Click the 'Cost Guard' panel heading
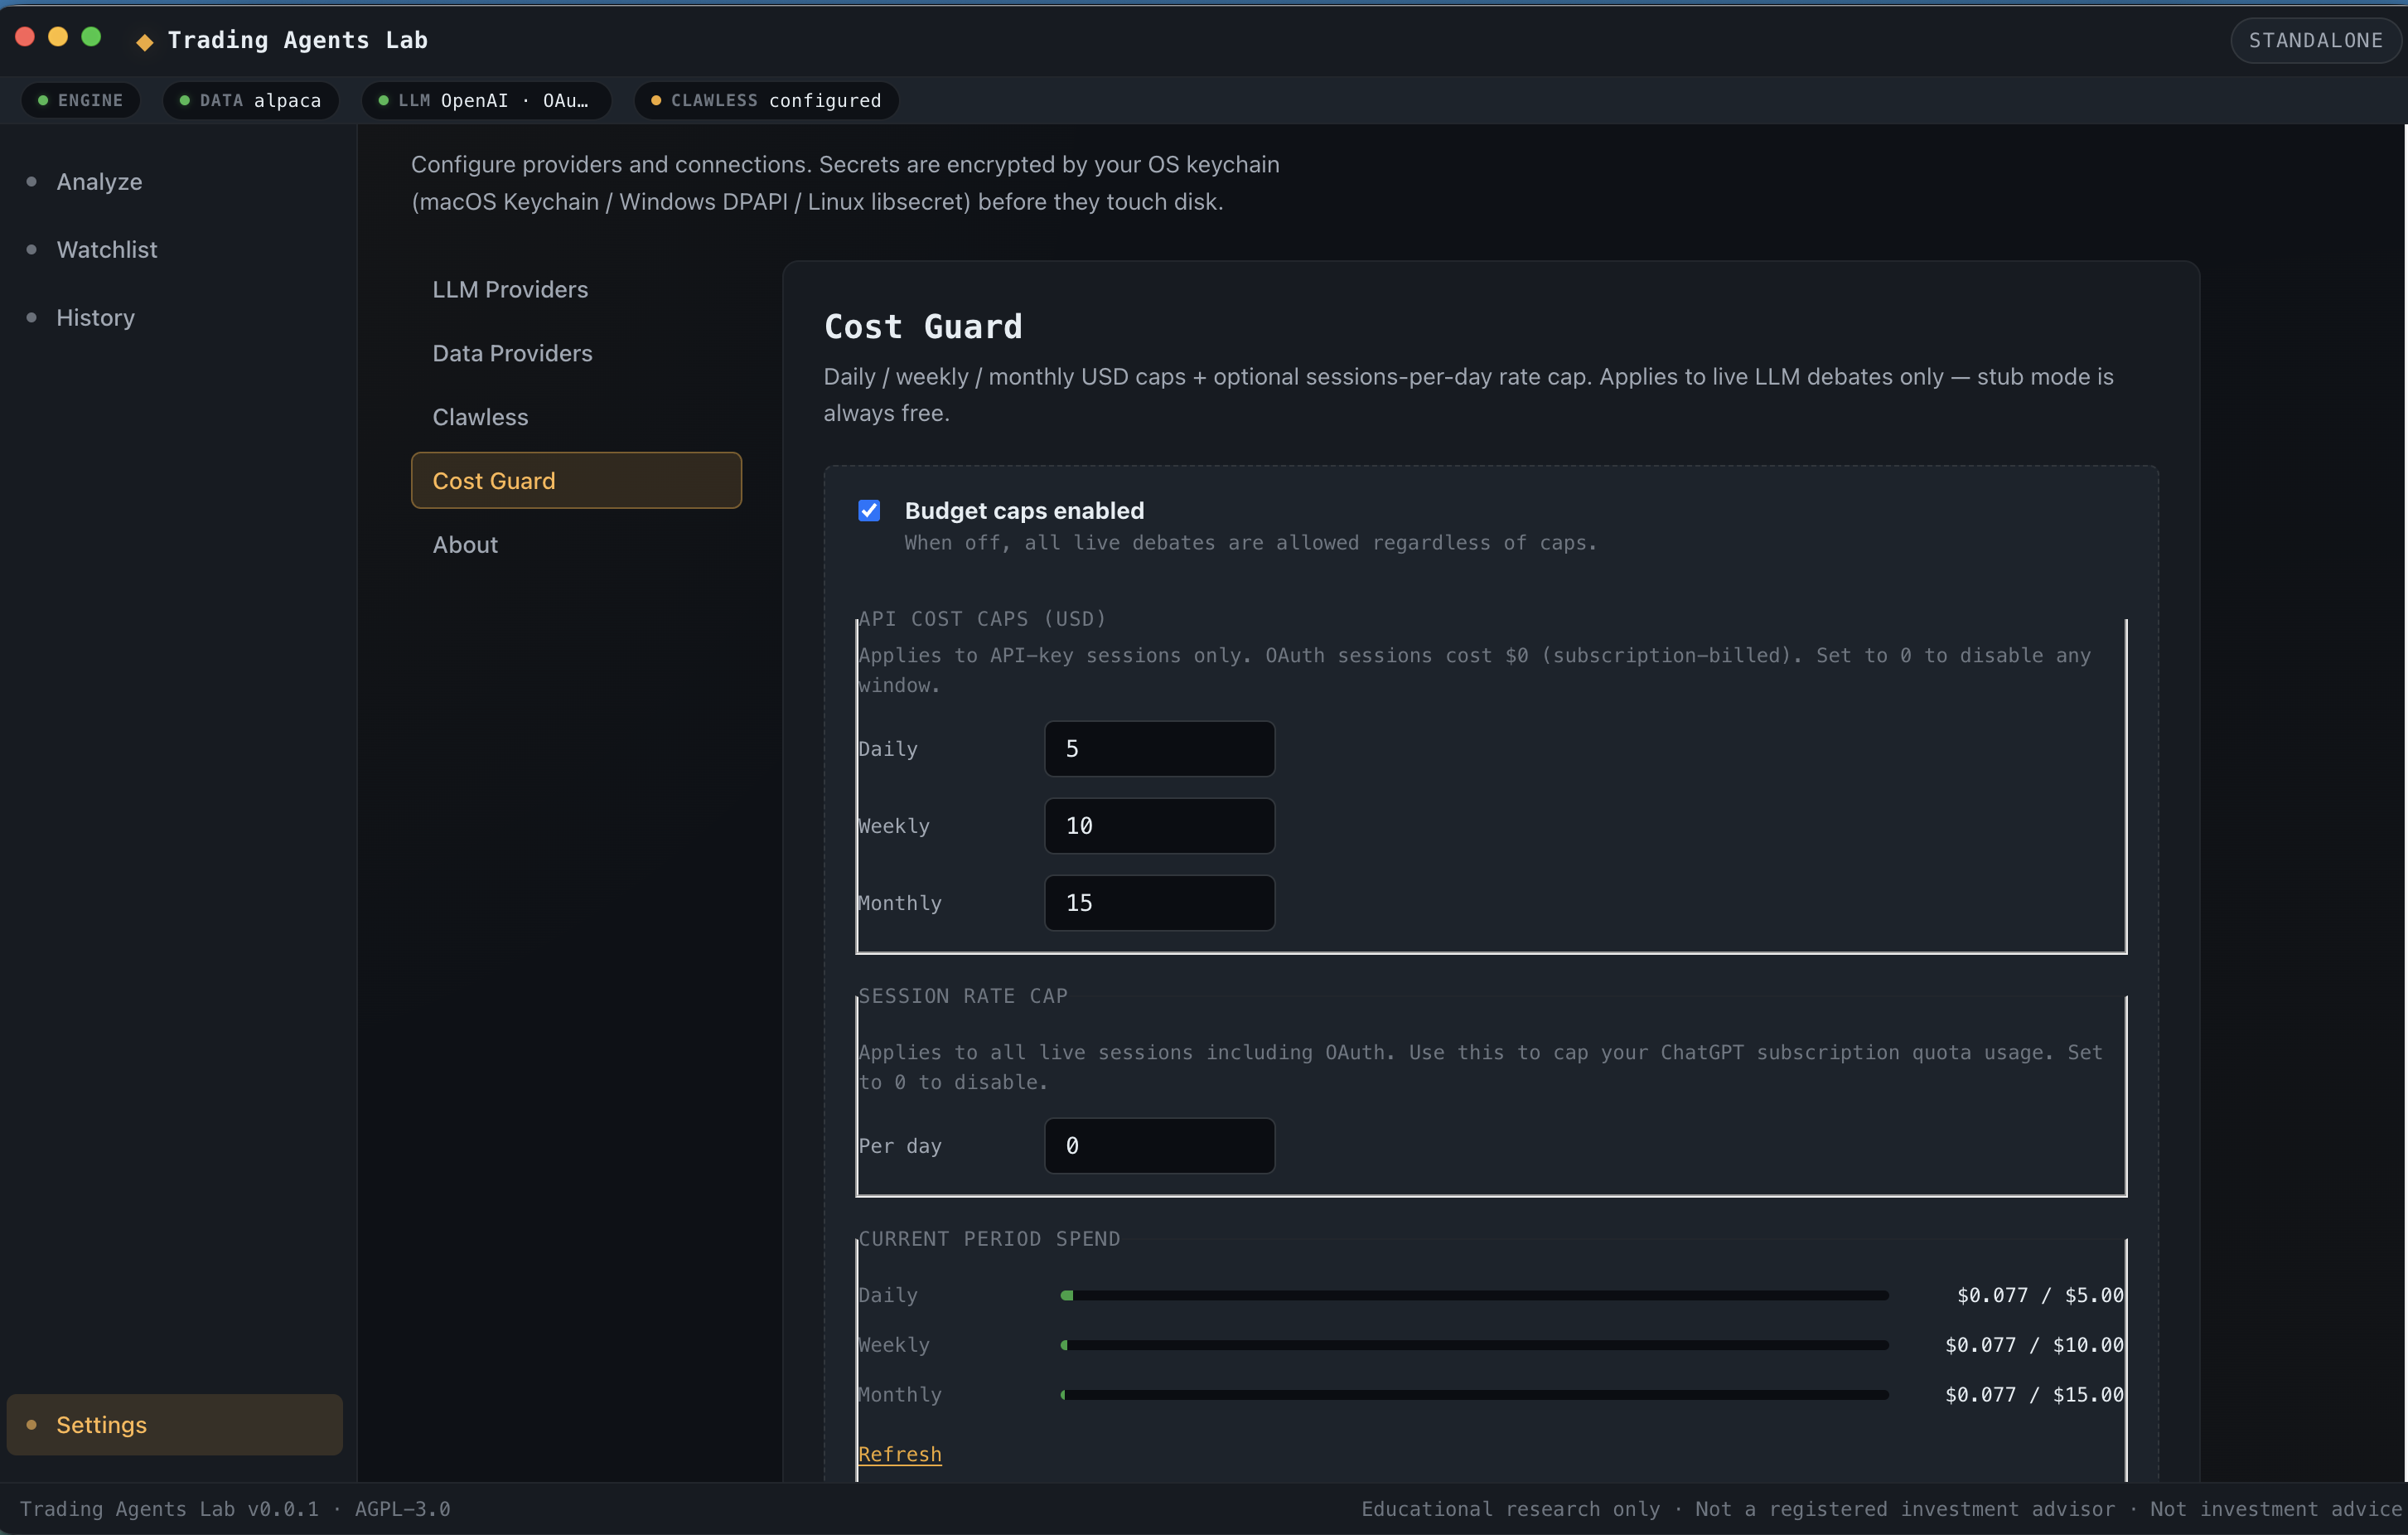Image resolution: width=2408 pixels, height=1535 pixels. (923, 326)
